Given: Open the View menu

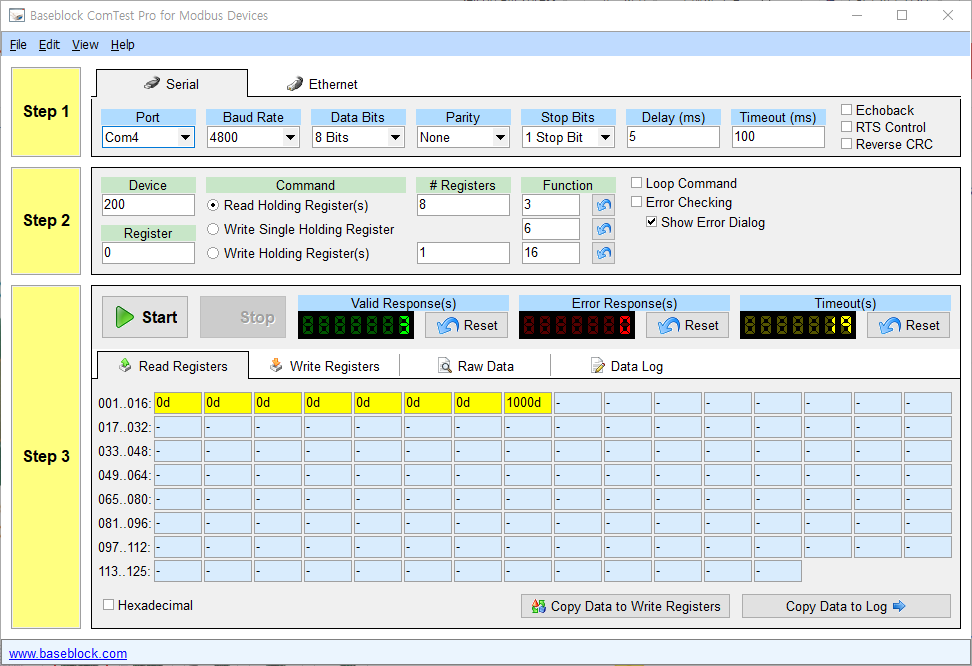Looking at the screenshot, I should 85,45.
